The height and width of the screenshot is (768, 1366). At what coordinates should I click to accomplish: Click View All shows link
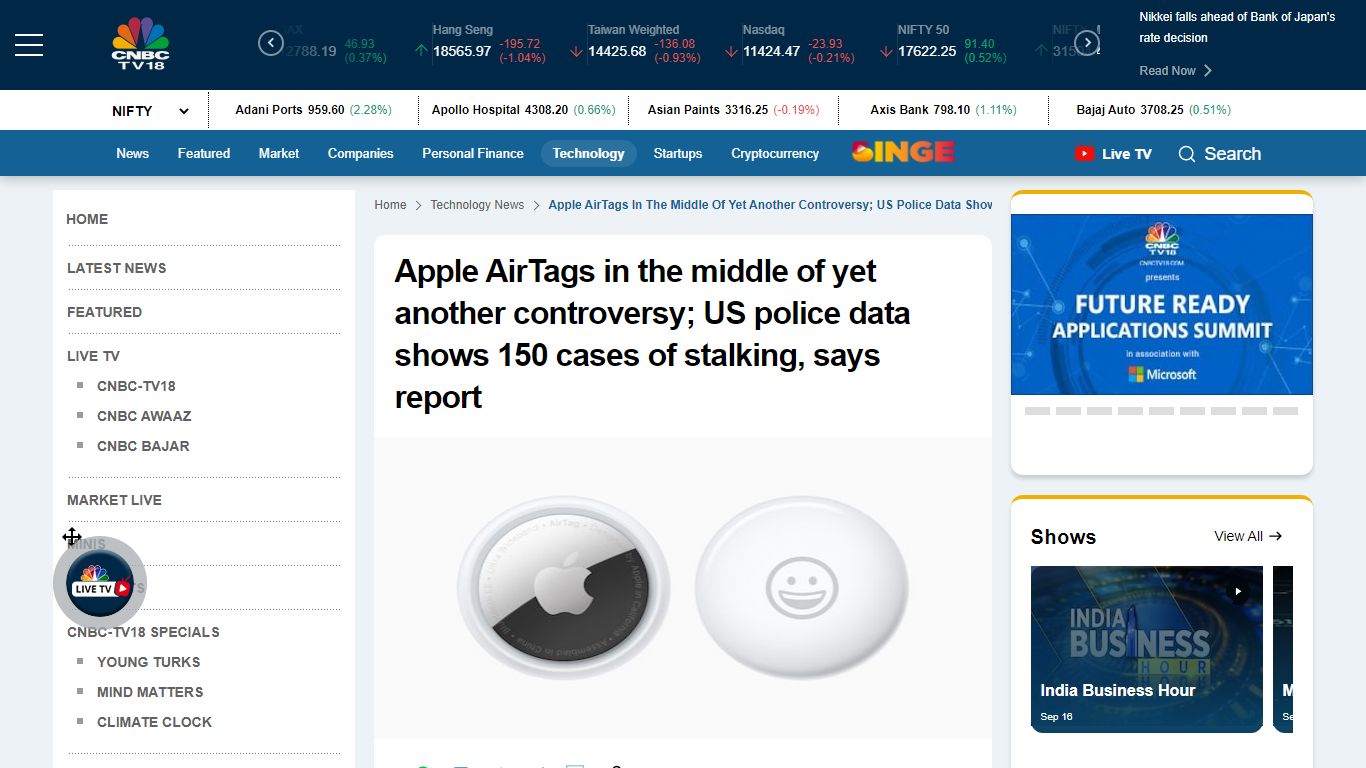coord(1248,537)
